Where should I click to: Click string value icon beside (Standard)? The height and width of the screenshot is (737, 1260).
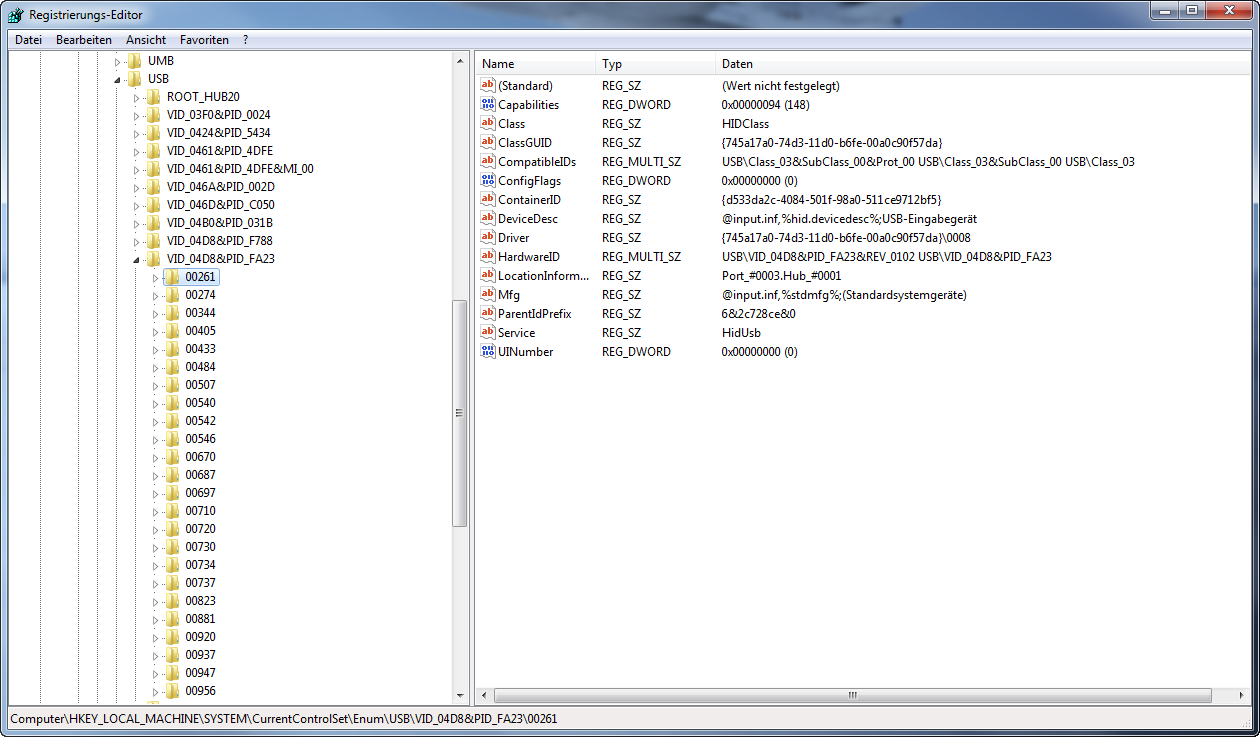(488, 86)
